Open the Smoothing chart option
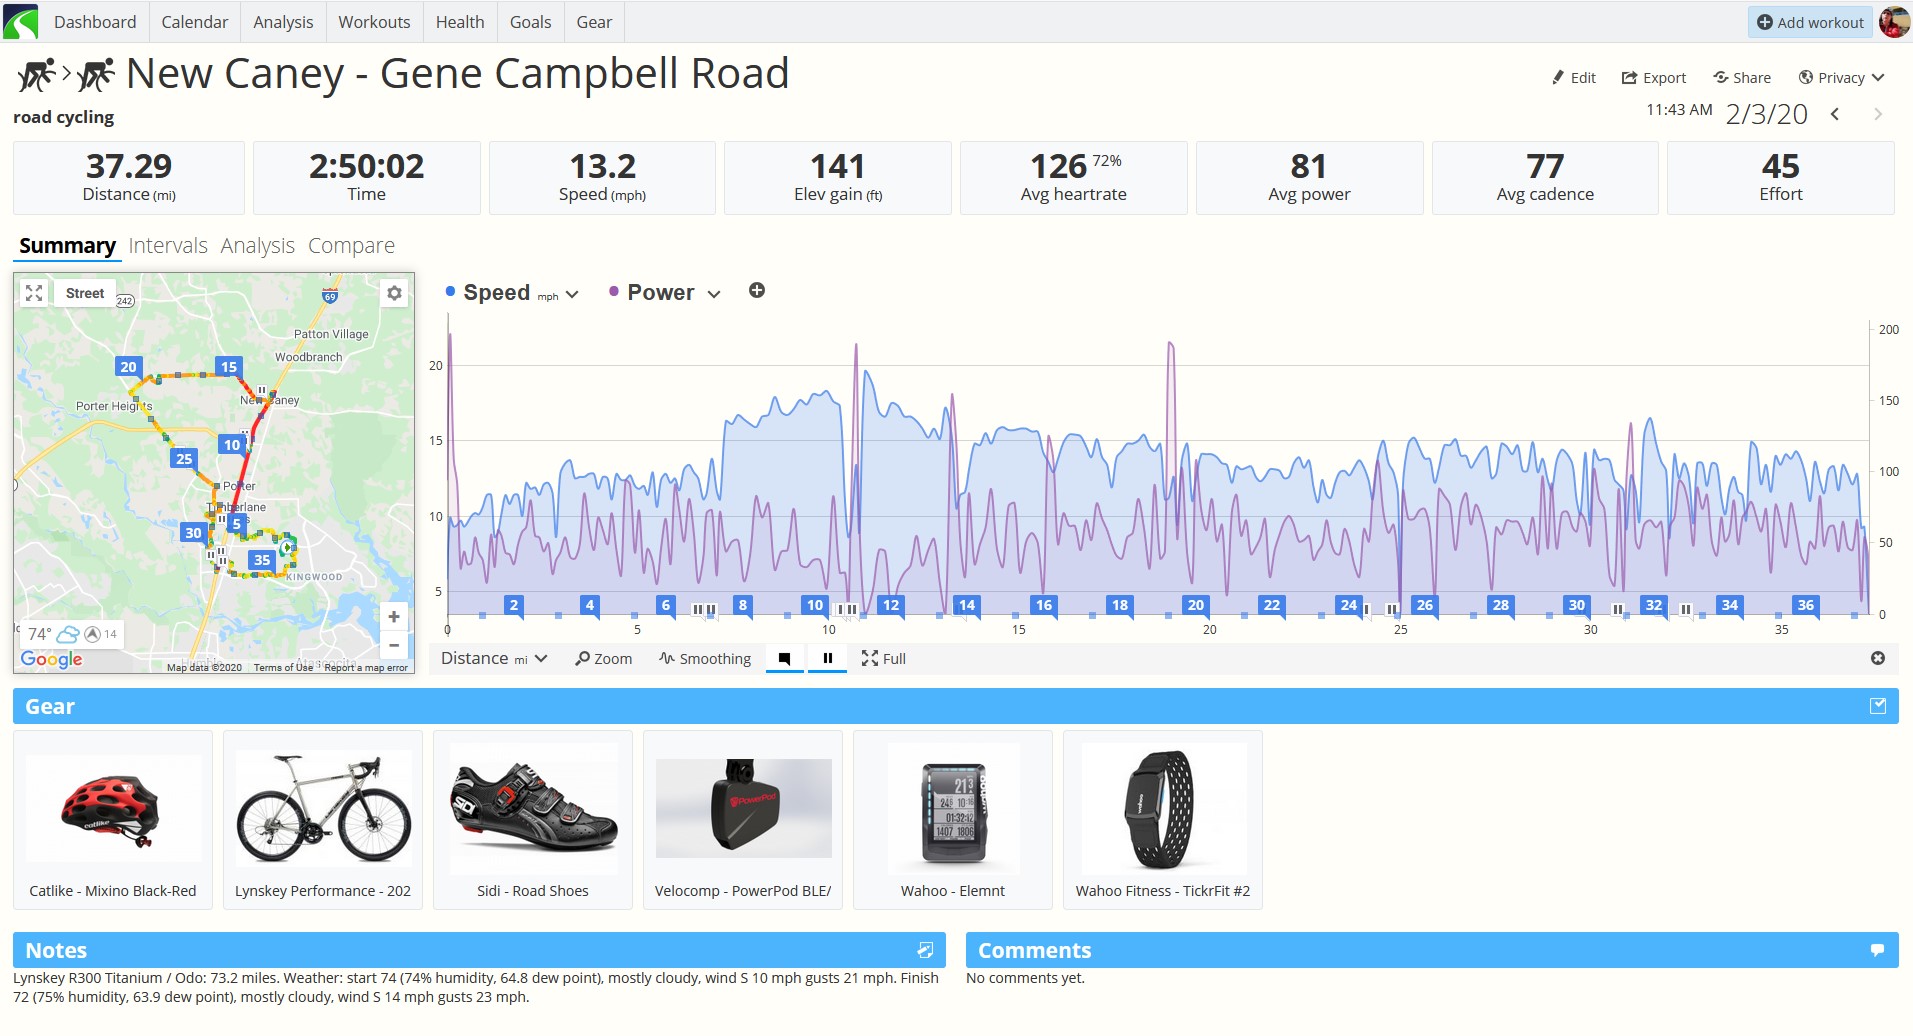The image size is (1913, 1036). tap(705, 659)
